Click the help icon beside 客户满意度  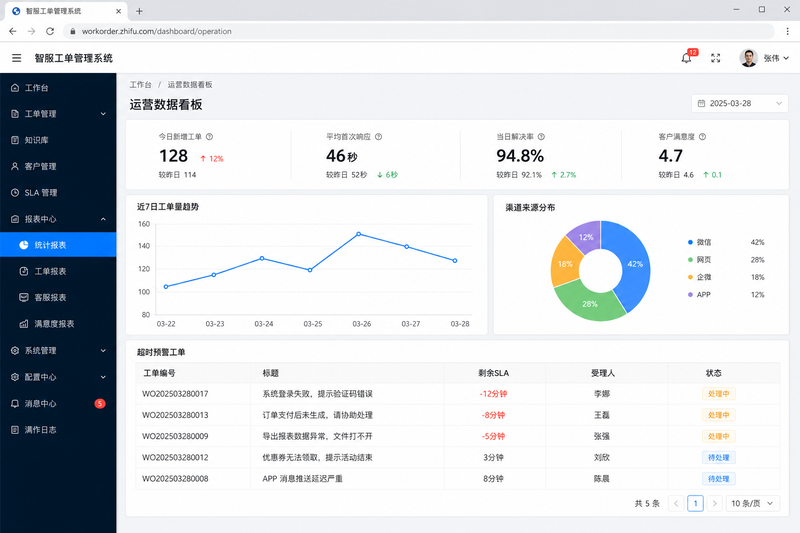703,137
